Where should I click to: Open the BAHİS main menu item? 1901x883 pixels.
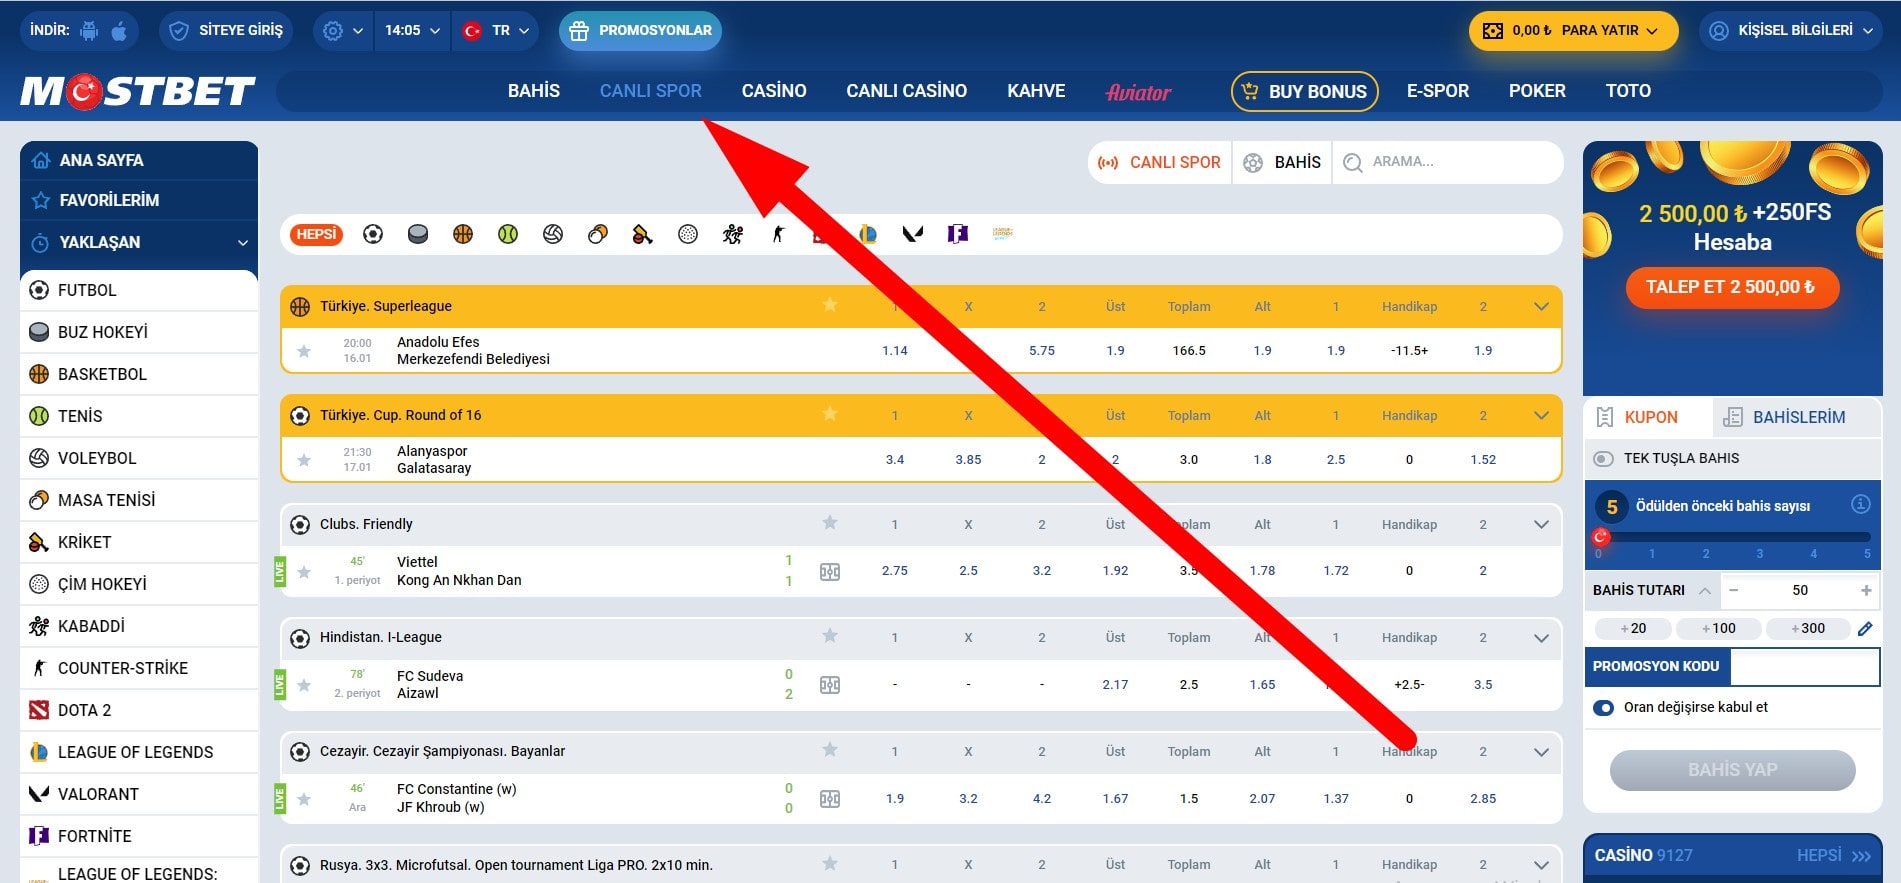click(x=534, y=91)
